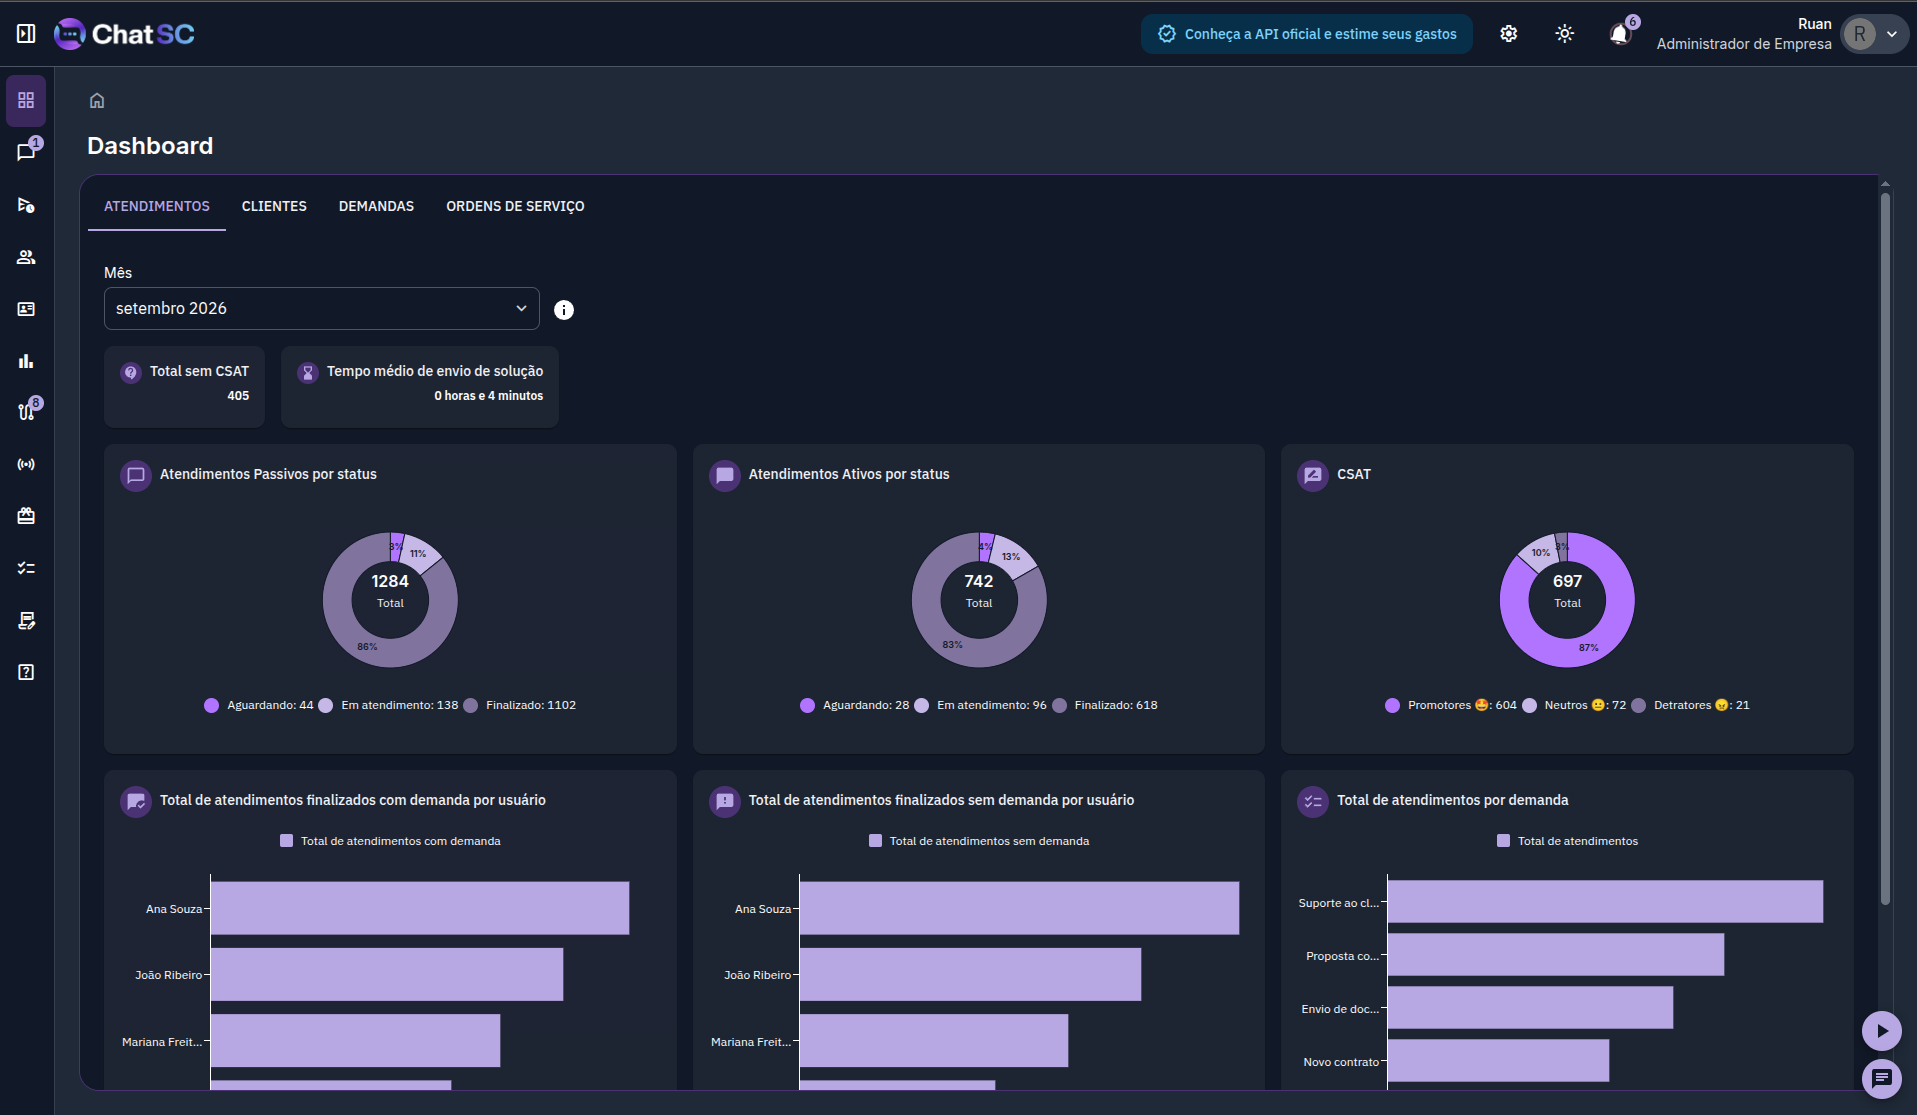
Task: Click the 'Total sem CSAT' card
Action: point(184,386)
